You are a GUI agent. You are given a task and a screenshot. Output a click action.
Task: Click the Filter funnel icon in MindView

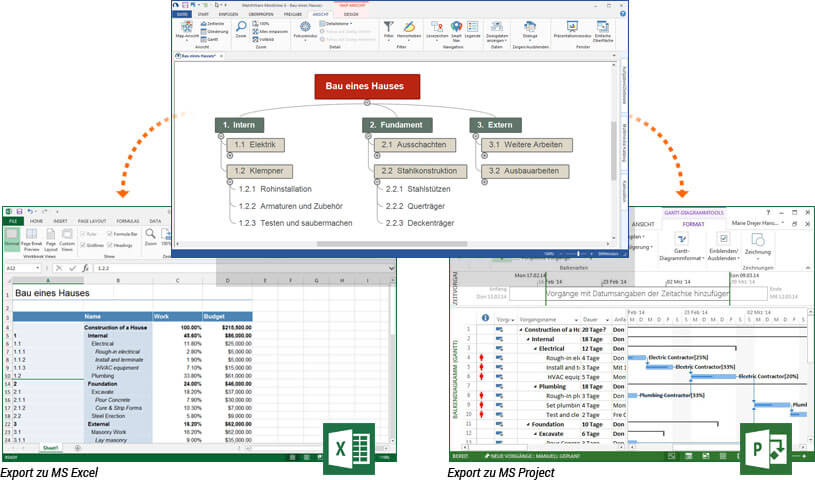(x=388, y=29)
